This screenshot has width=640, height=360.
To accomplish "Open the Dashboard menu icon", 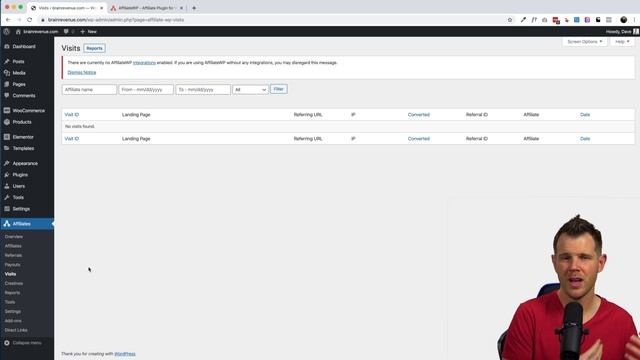I will pyautogui.click(x=7, y=47).
